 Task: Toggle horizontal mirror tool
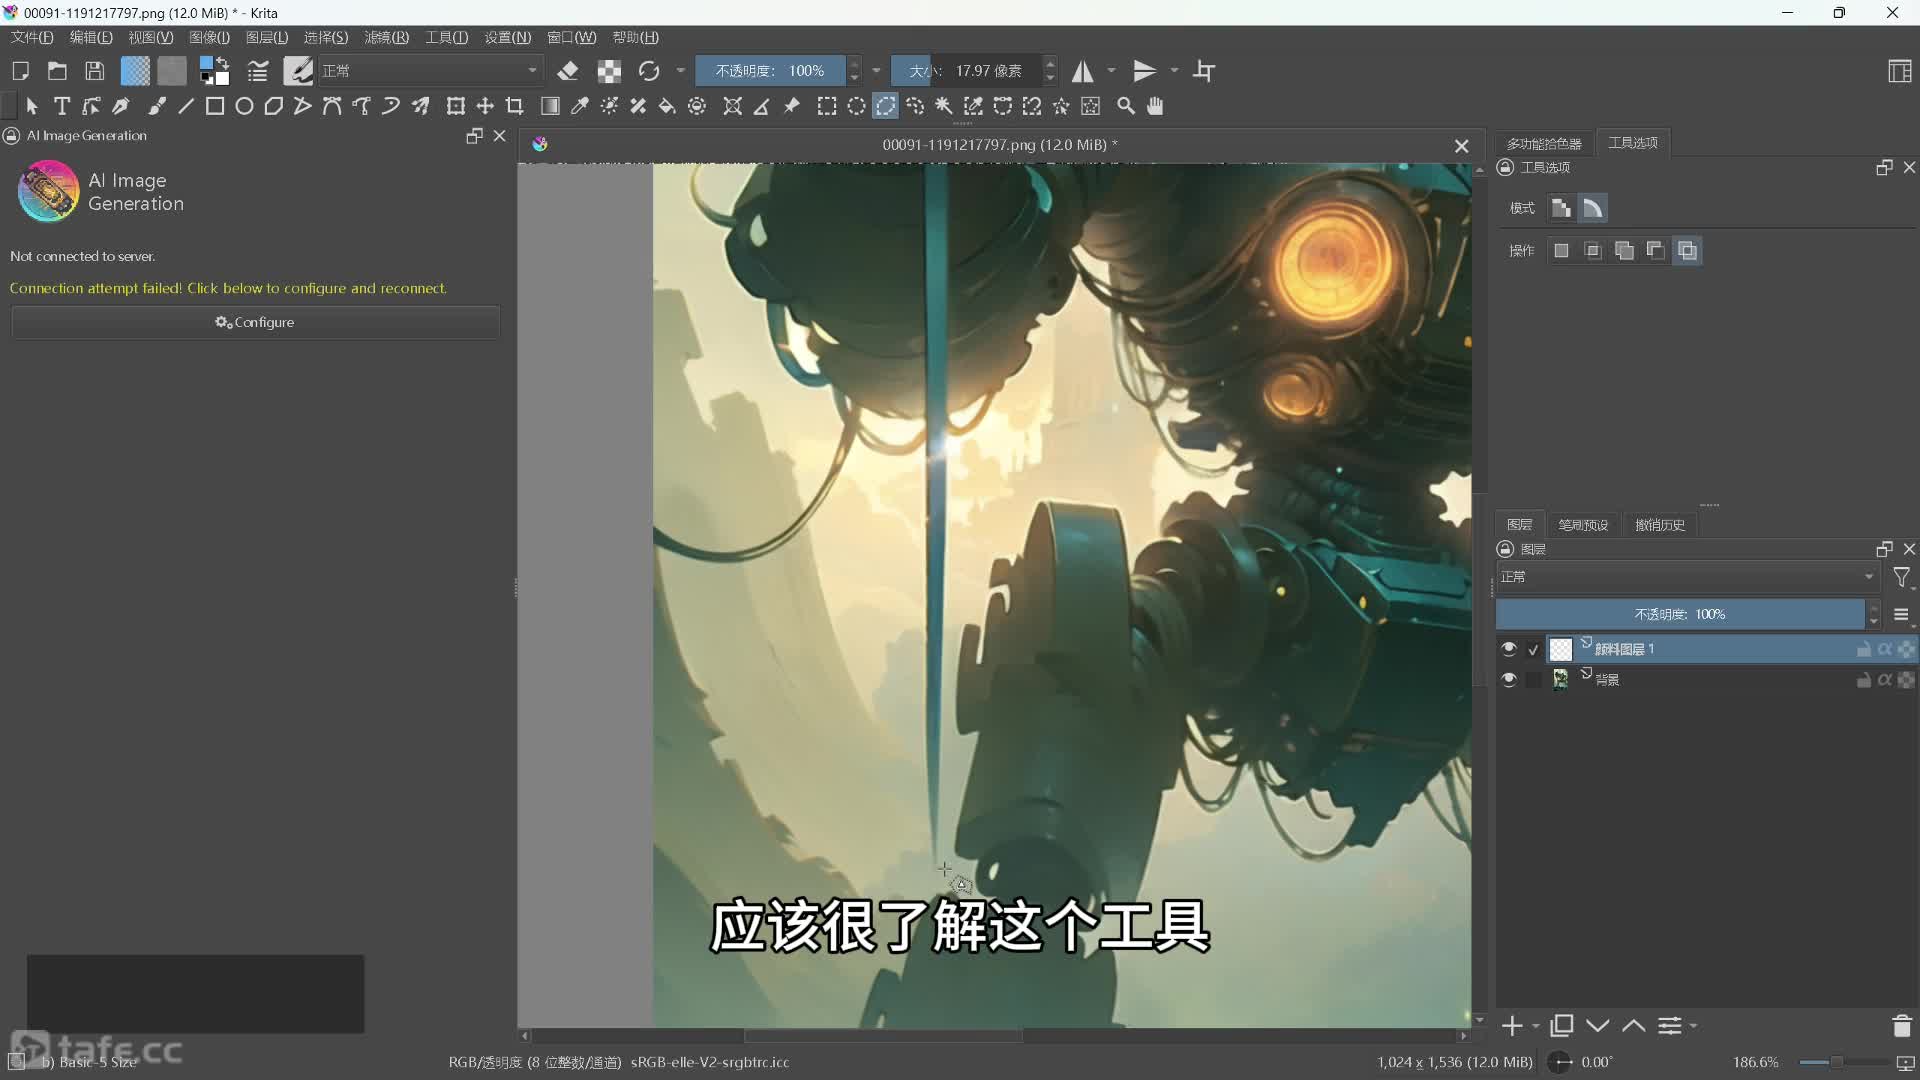(x=1083, y=71)
